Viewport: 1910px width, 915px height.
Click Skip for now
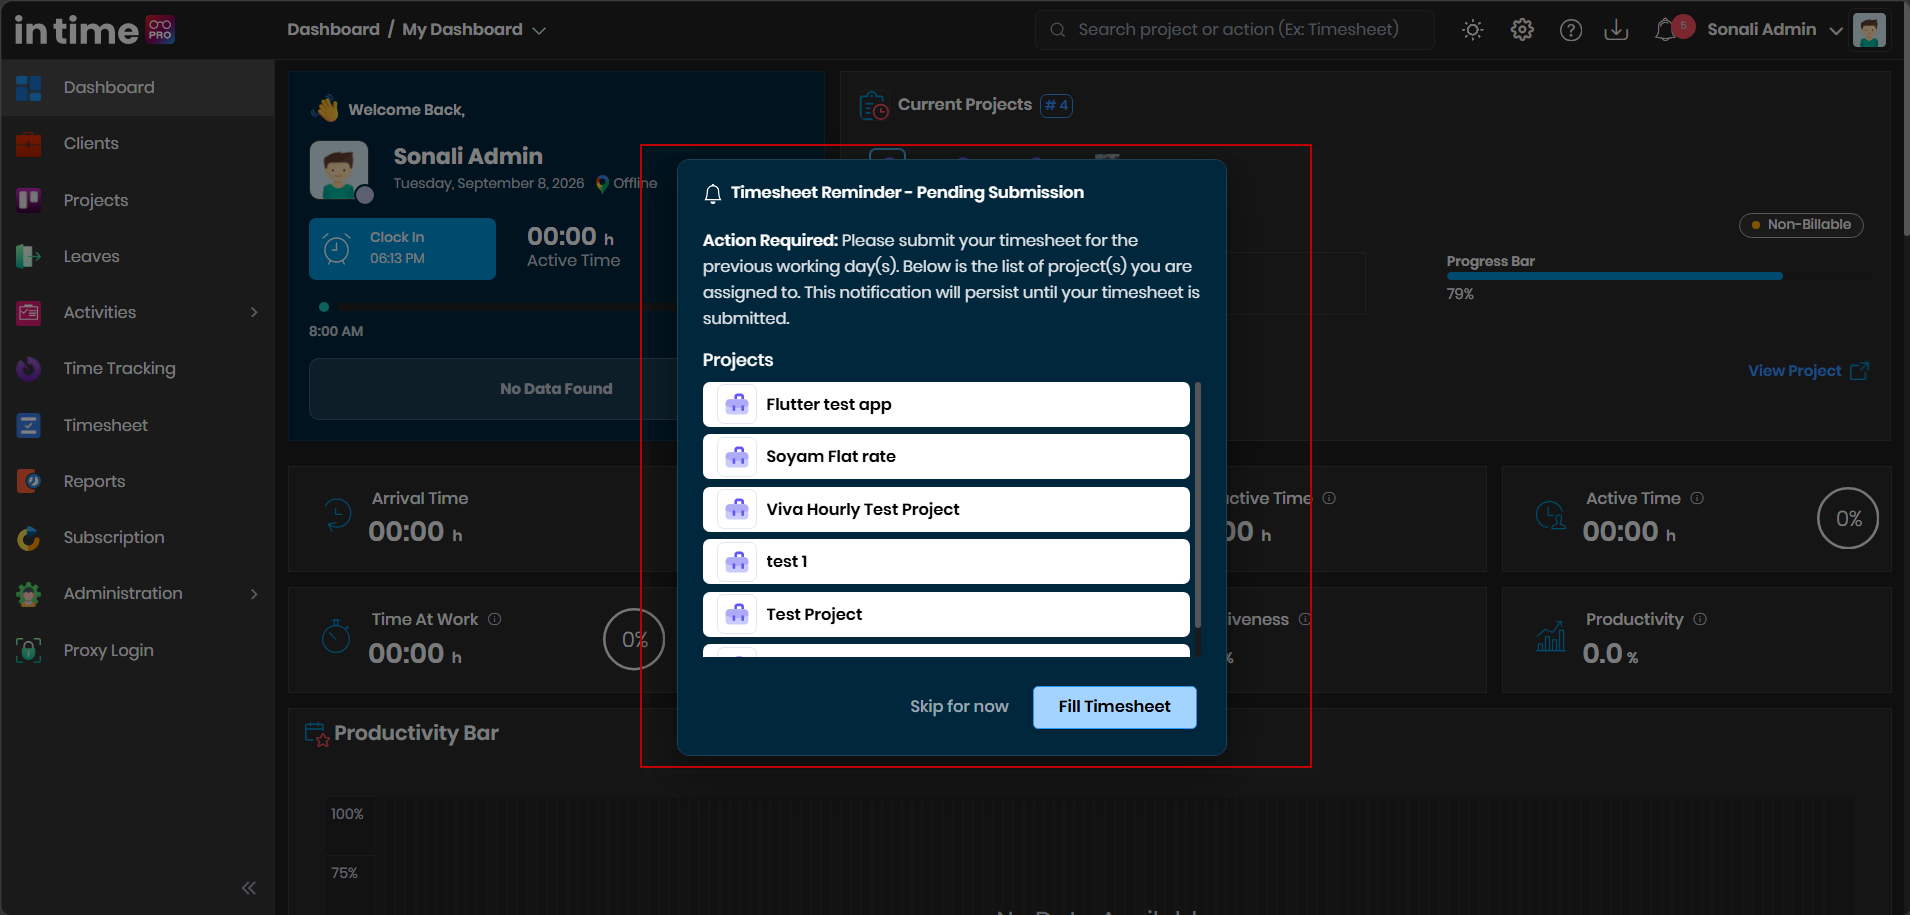pyautogui.click(x=959, y=707)
